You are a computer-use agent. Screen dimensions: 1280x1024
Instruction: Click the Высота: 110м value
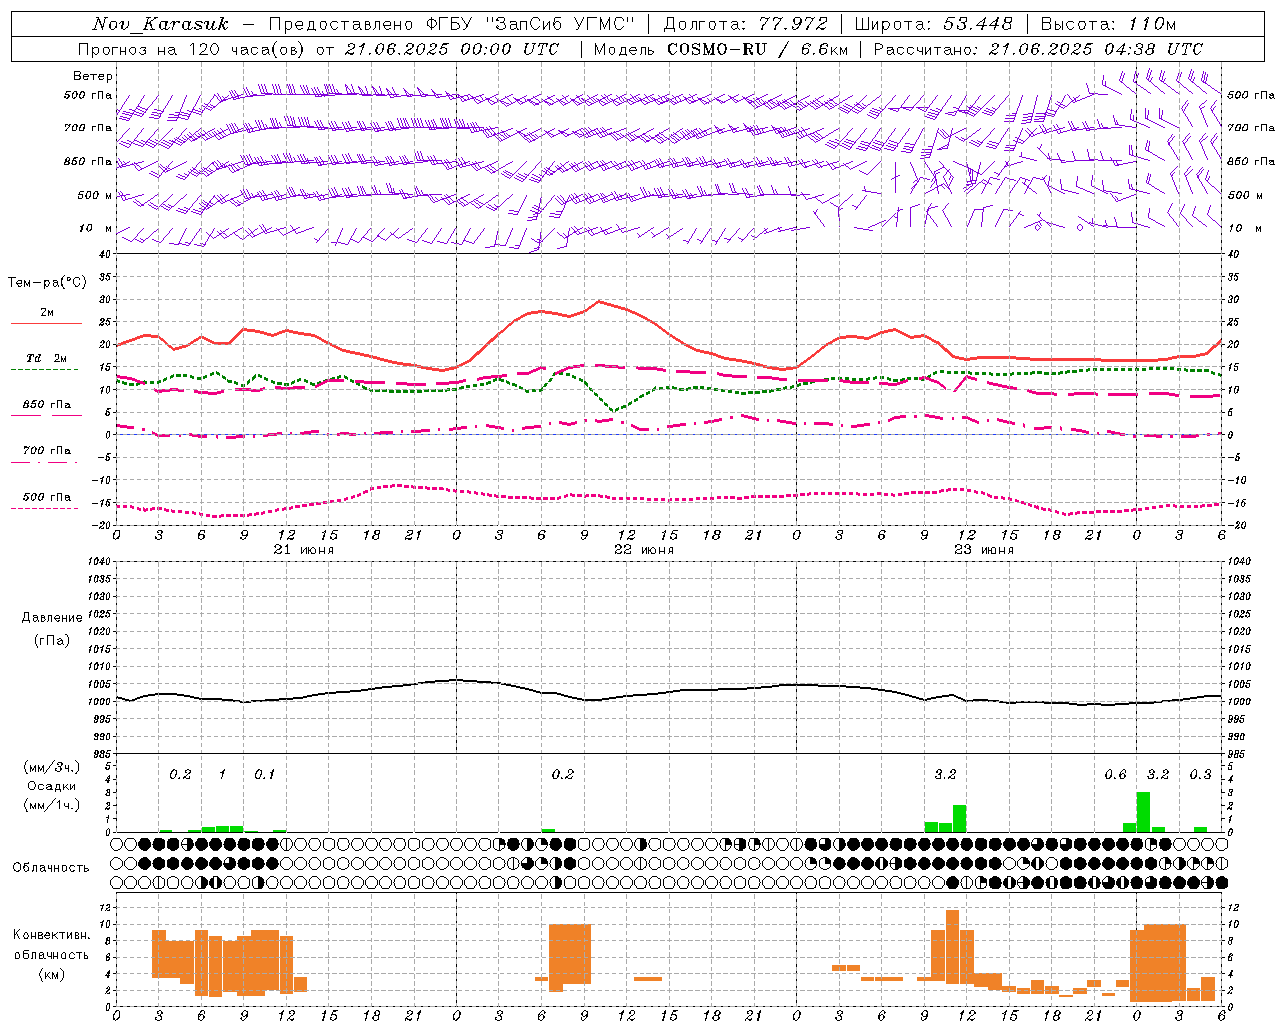pos(1108,24)
